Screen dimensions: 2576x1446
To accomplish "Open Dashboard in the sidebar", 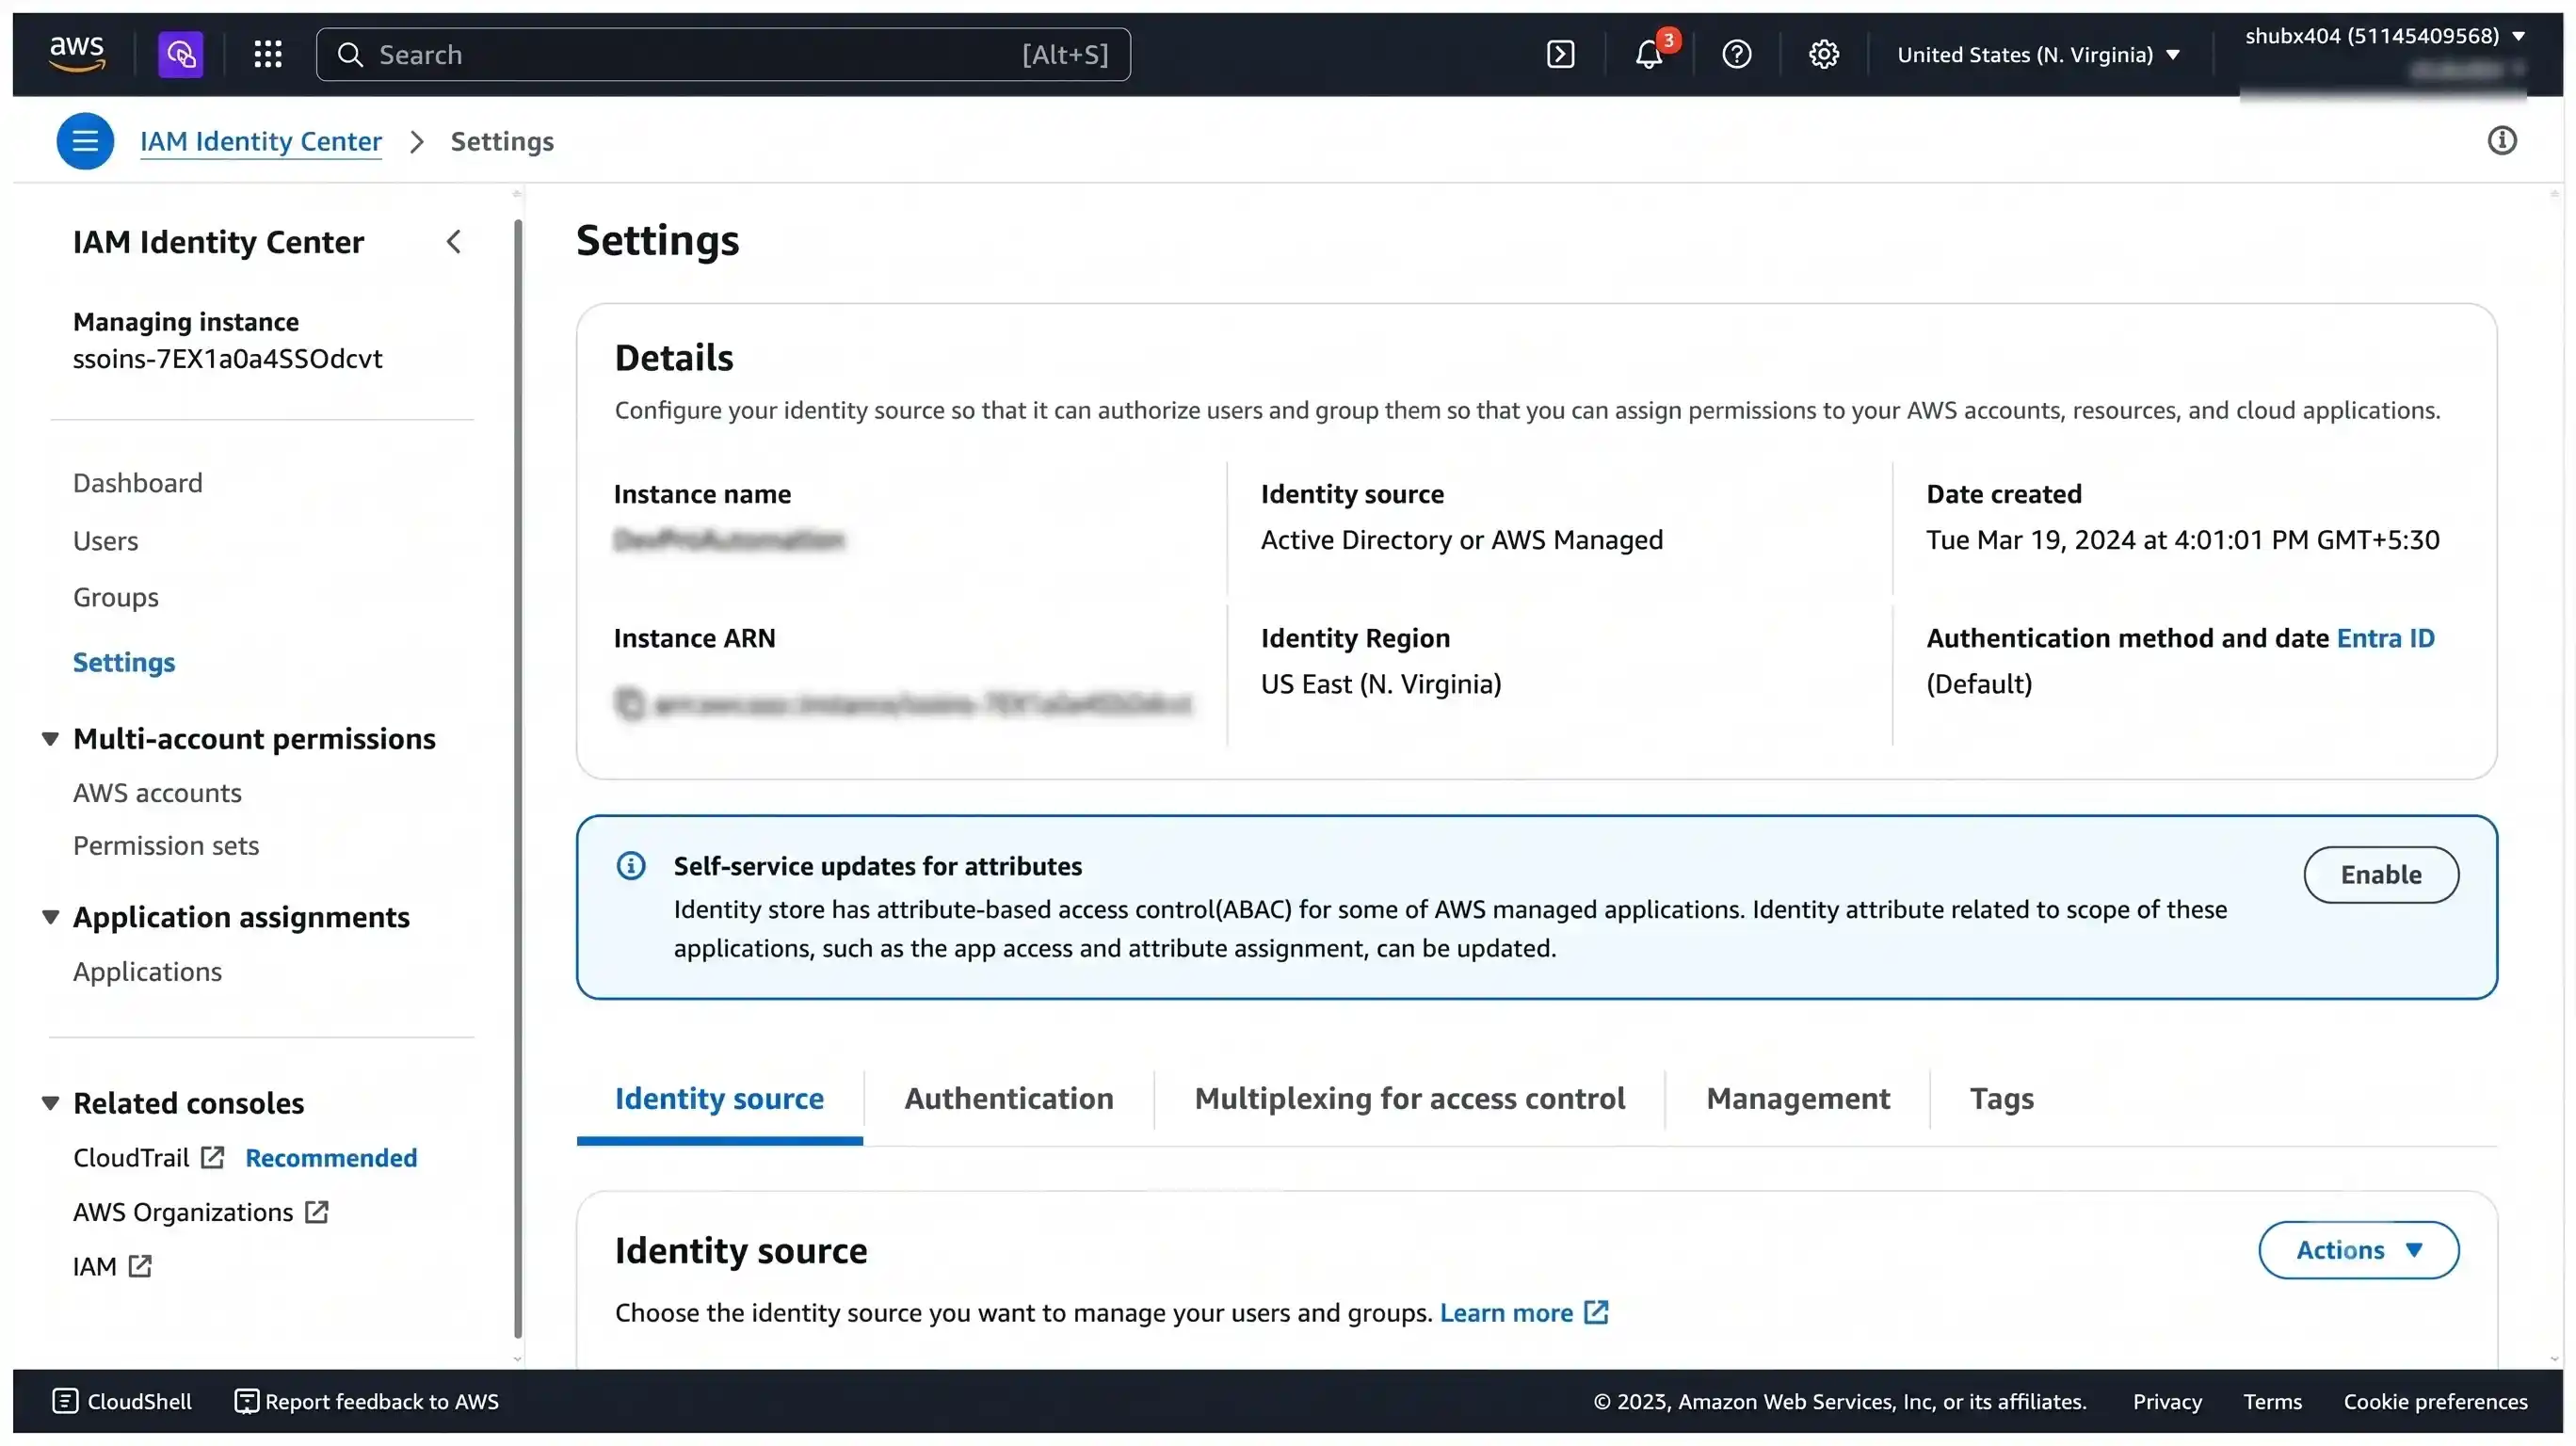I will pyautogui.click(x=138, y=483).
